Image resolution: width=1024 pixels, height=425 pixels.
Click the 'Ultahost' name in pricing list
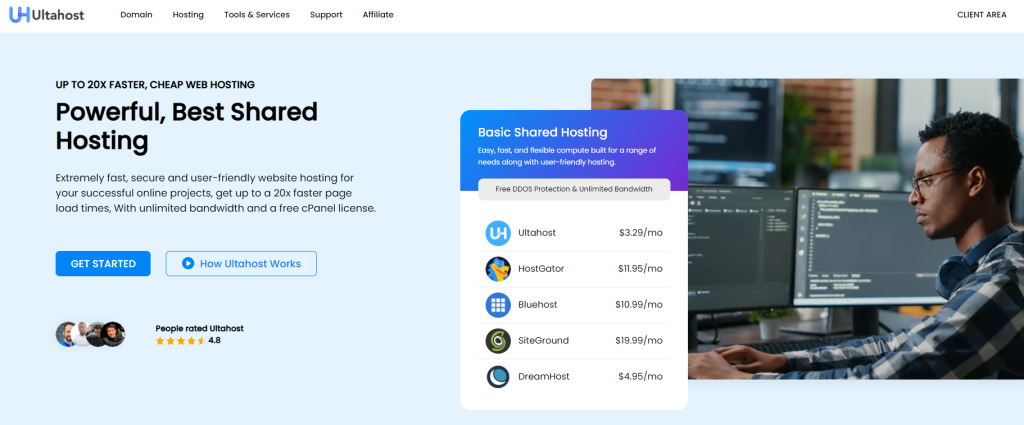click(537, 232)
